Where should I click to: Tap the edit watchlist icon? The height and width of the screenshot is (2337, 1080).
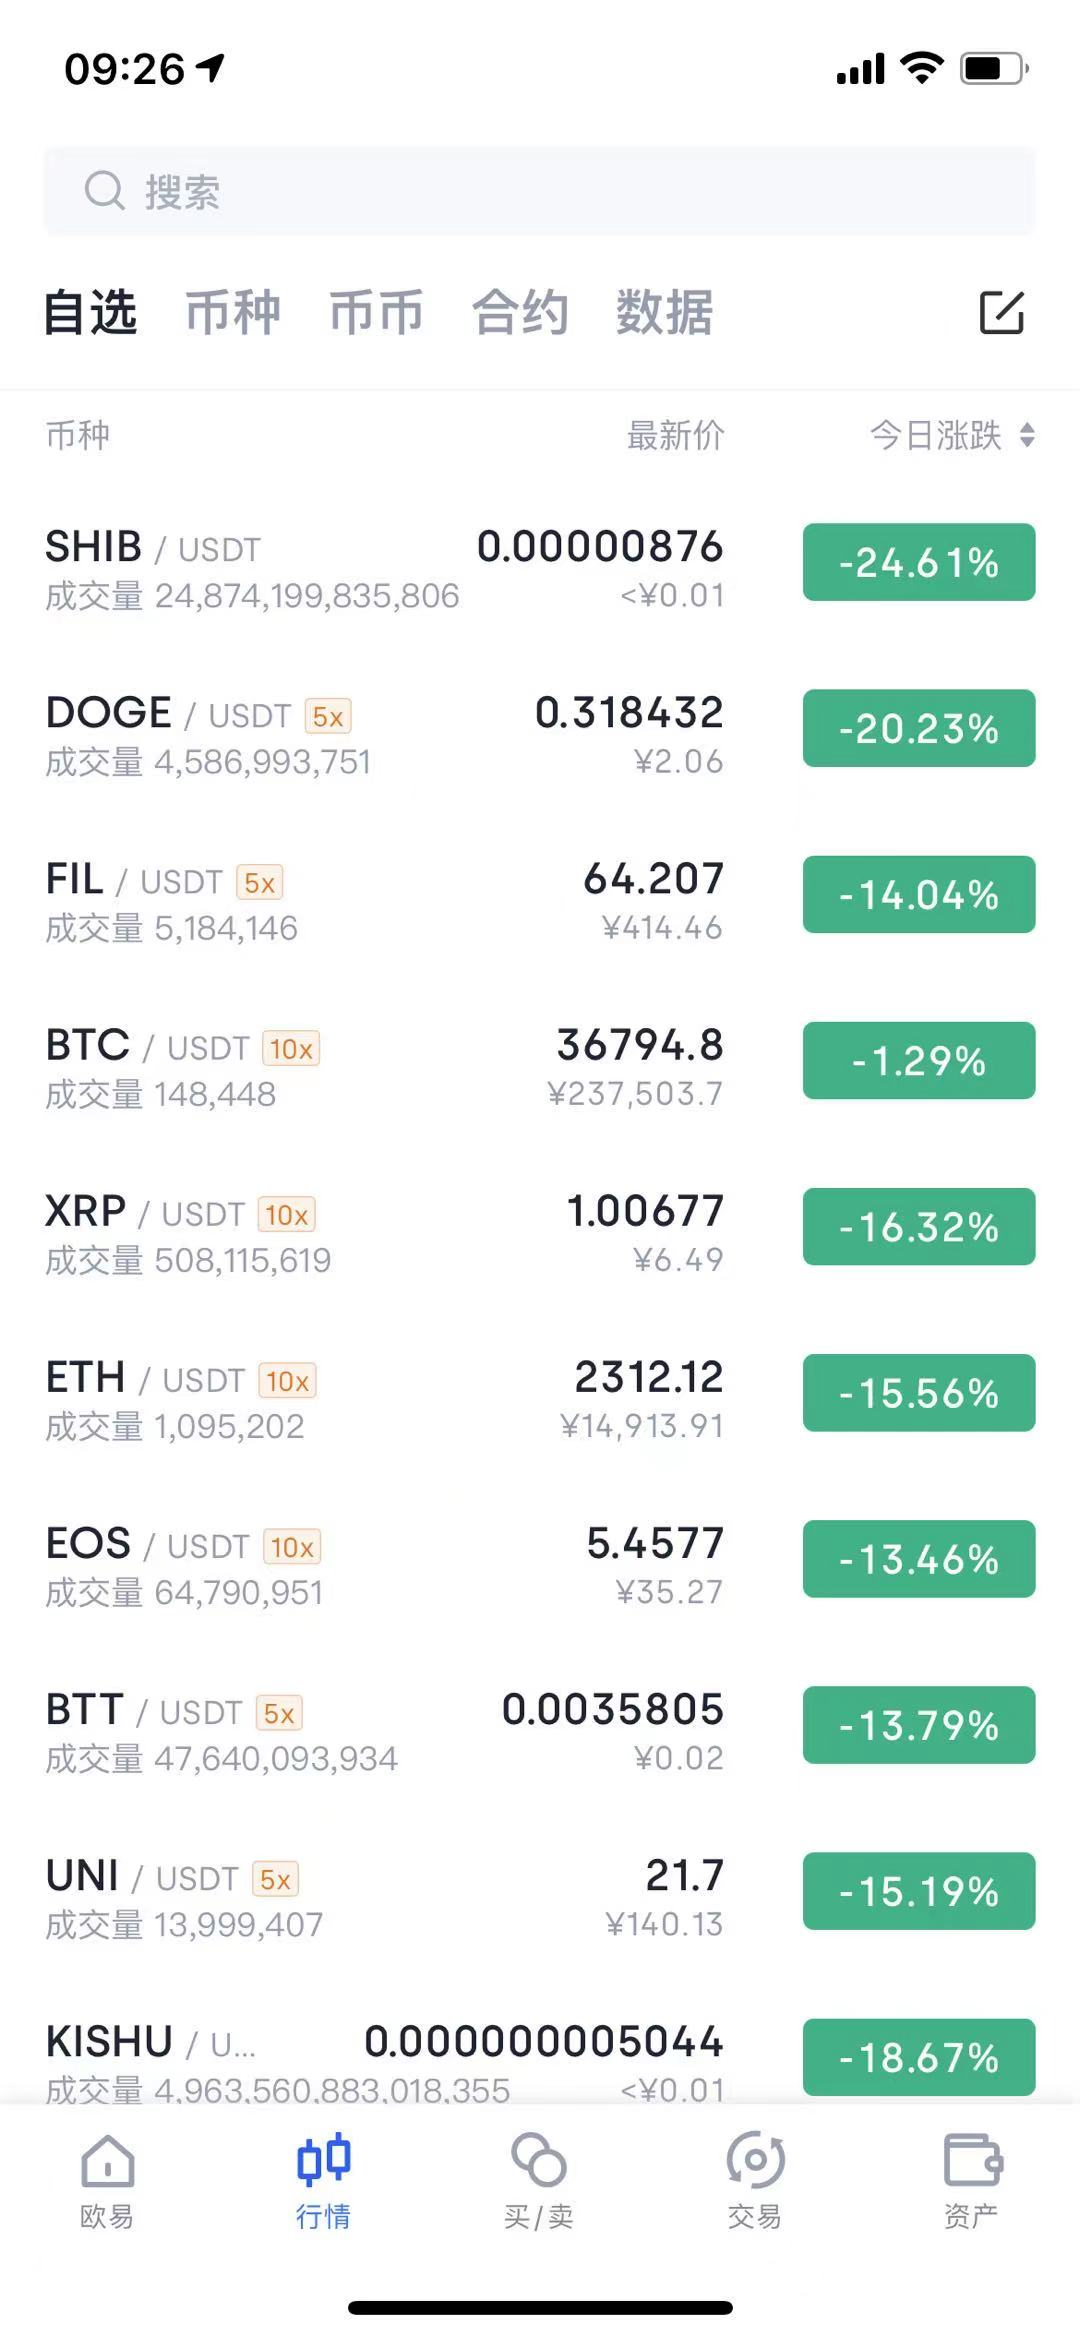tap(1001, 313)
